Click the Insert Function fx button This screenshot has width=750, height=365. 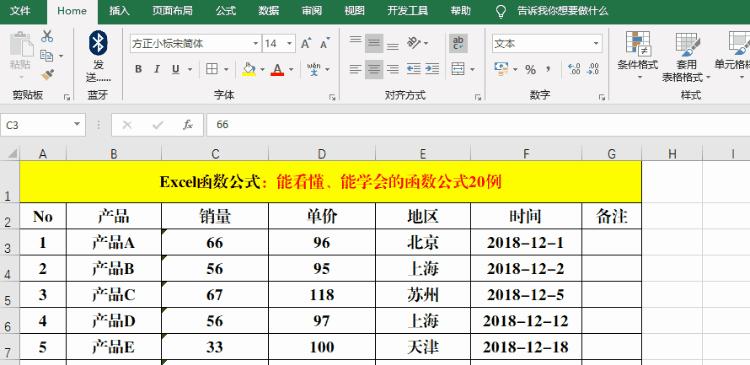(188, 125)
